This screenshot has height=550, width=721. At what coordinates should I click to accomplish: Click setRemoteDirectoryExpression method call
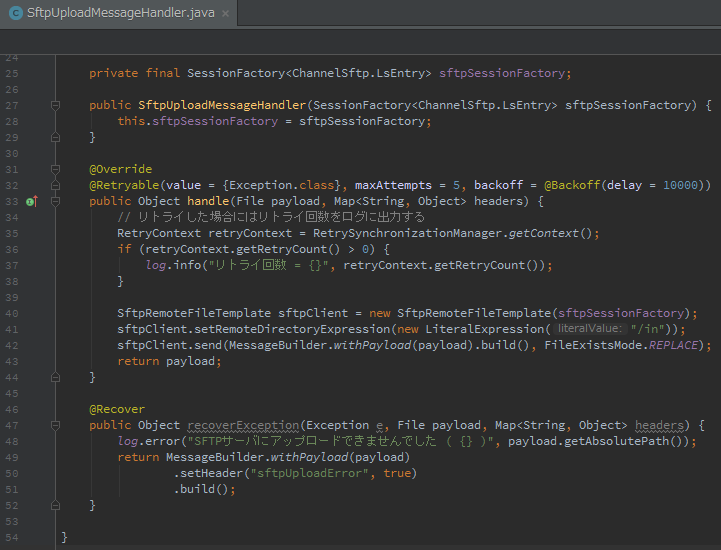click(x=292, y=329)
